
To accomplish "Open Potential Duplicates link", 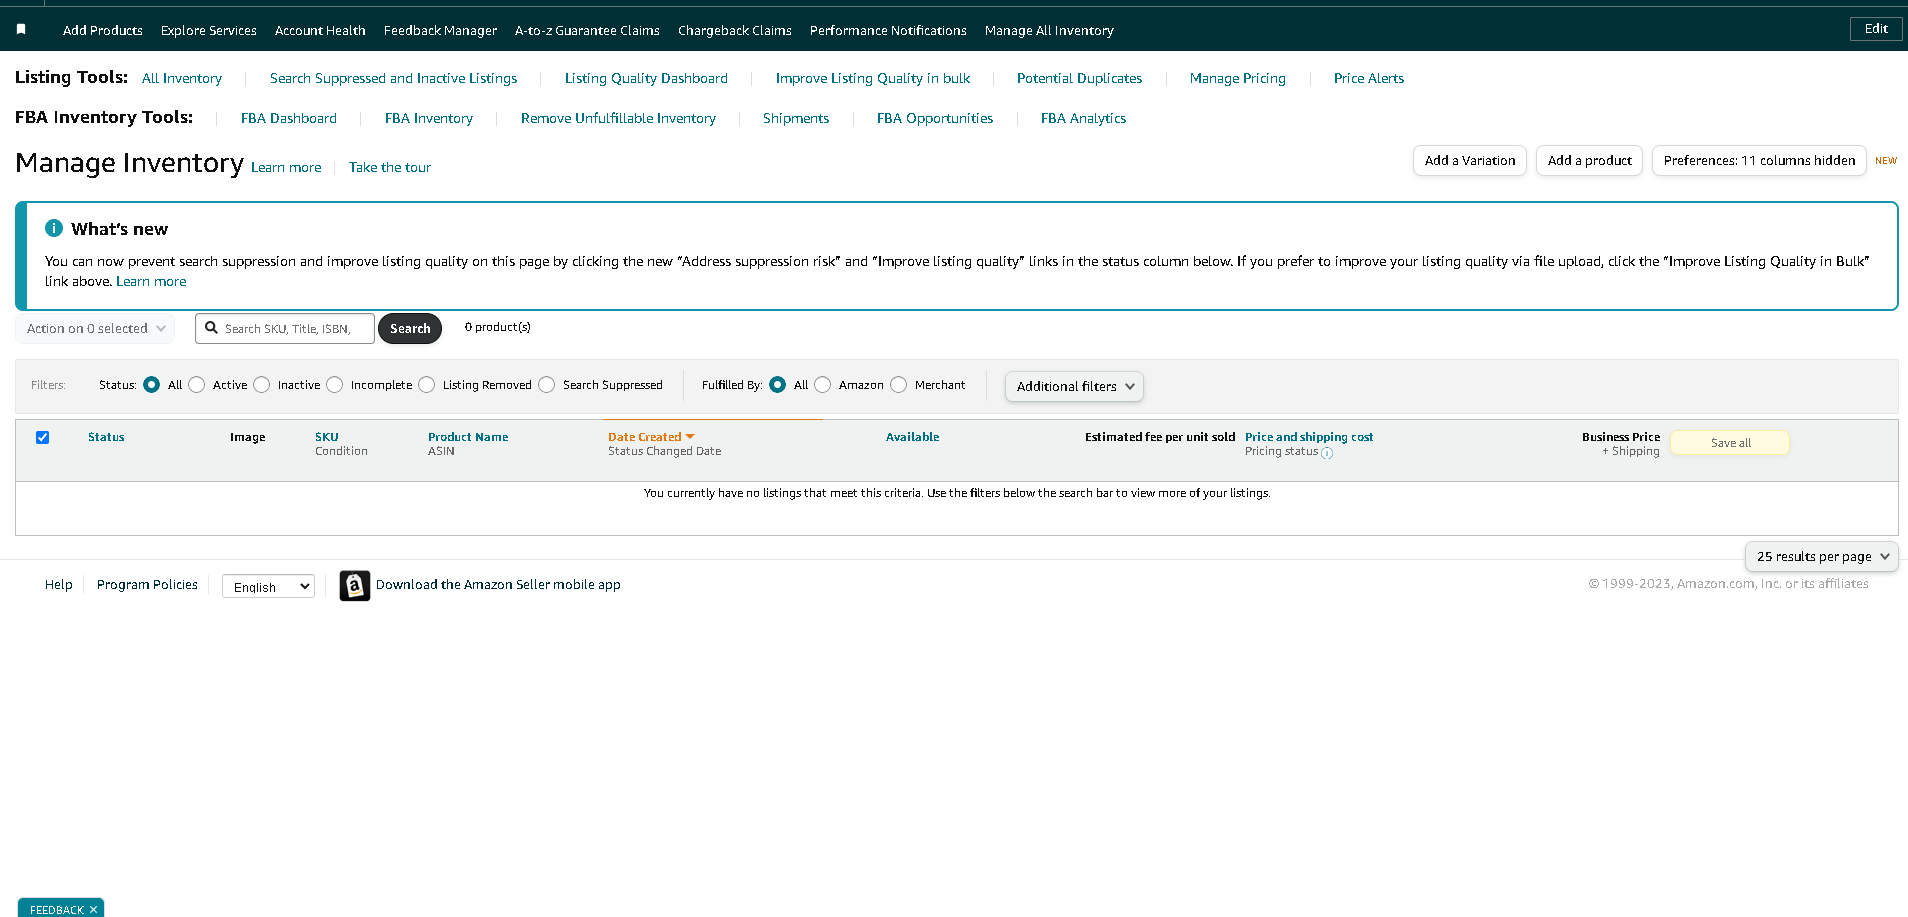I will (x=1079, y=78).
